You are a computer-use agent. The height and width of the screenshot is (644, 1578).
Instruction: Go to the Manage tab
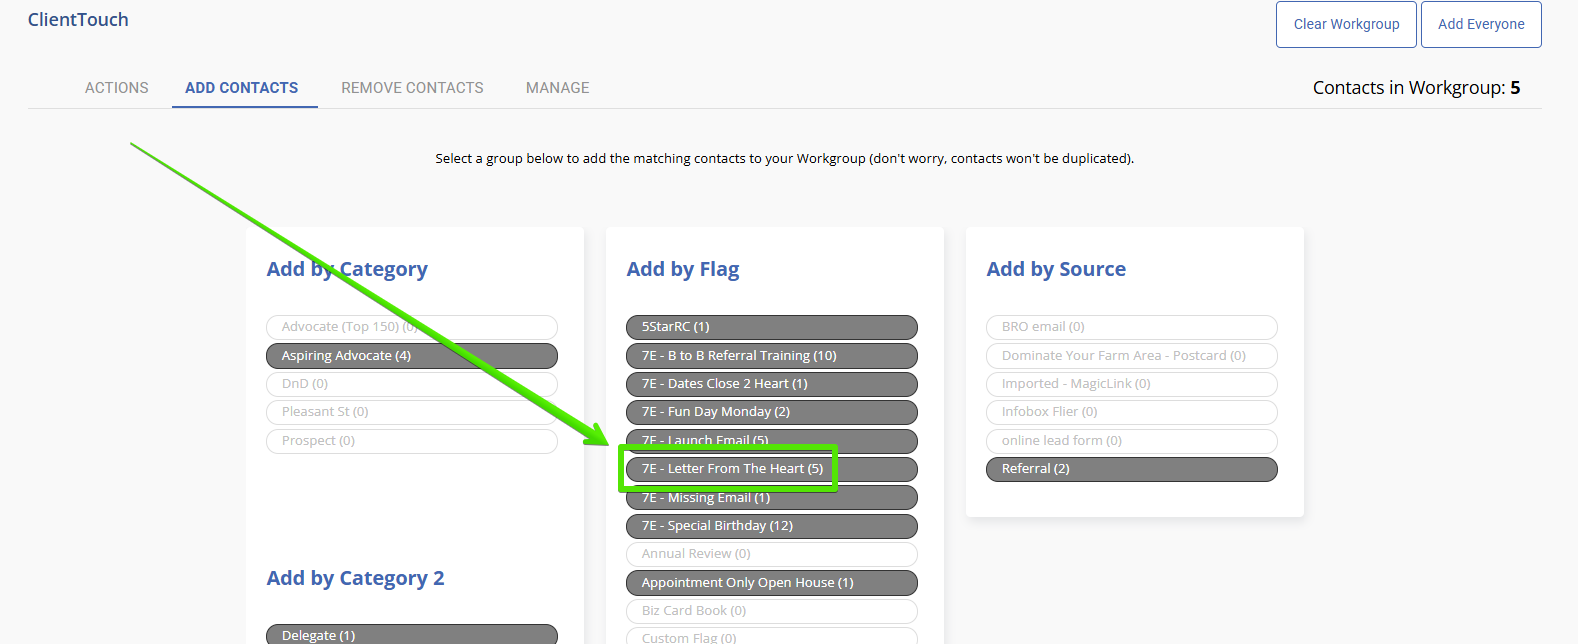[x=557, y=88]
